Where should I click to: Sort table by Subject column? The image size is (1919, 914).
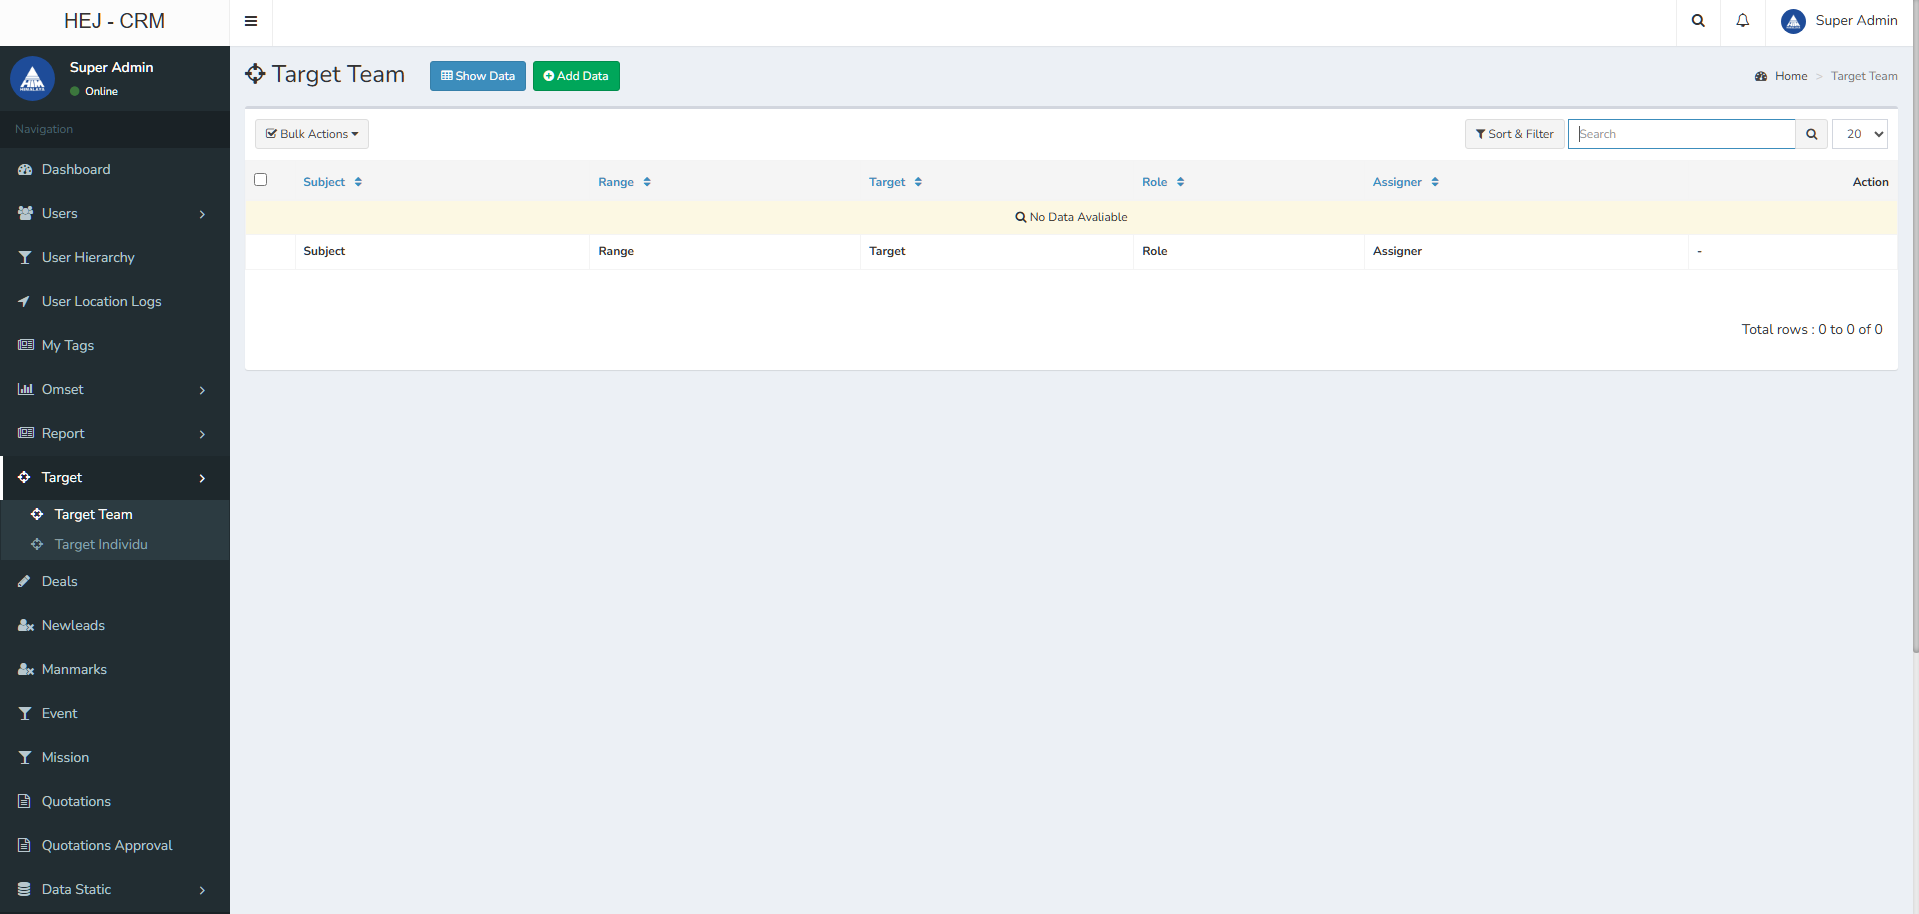(x=333, y=182)
